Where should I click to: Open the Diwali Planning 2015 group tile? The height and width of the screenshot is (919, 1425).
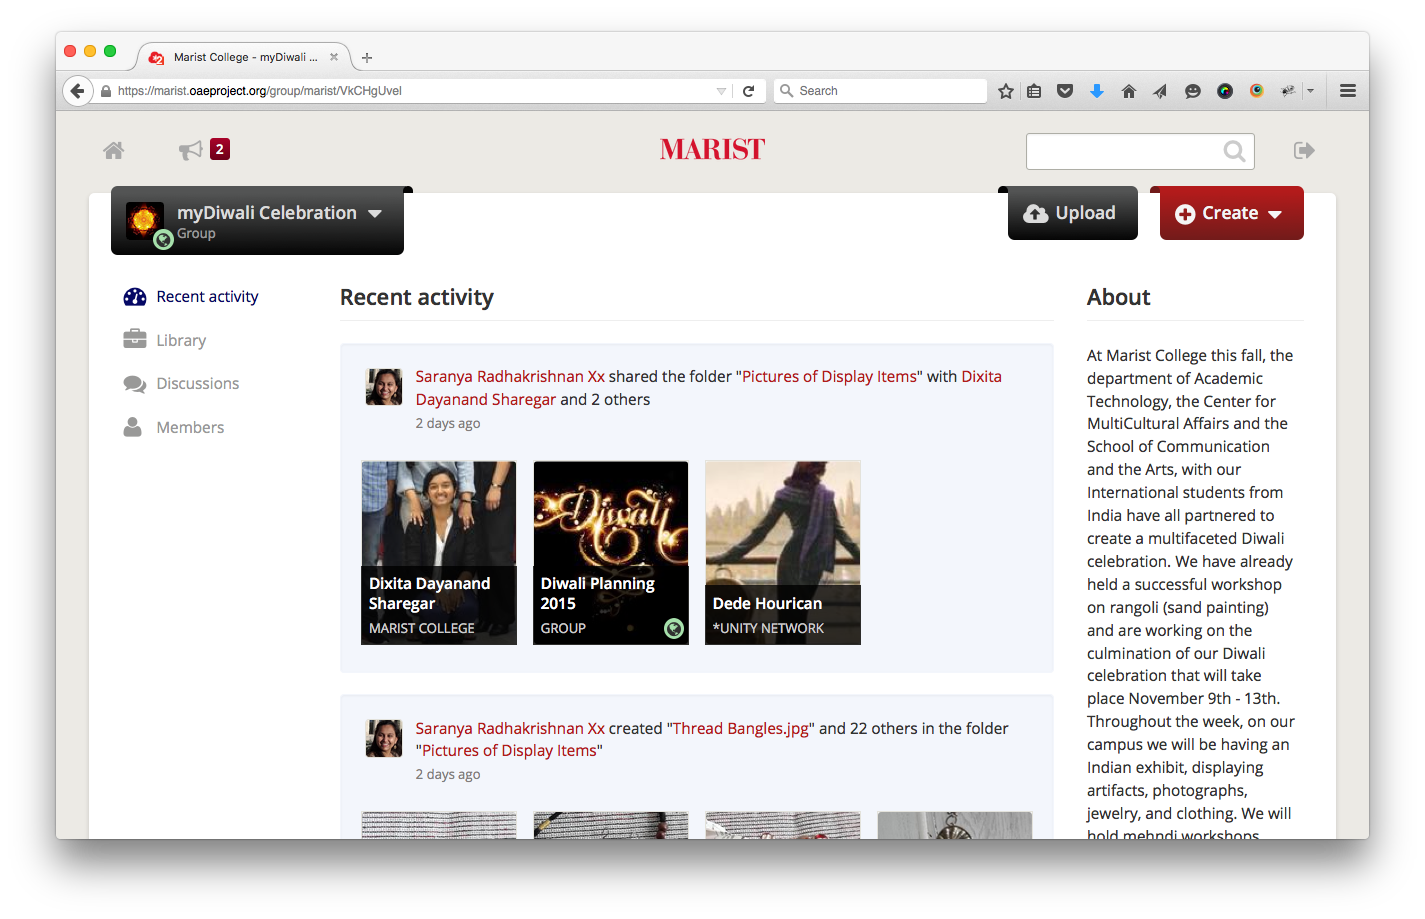tap(611, 553)
